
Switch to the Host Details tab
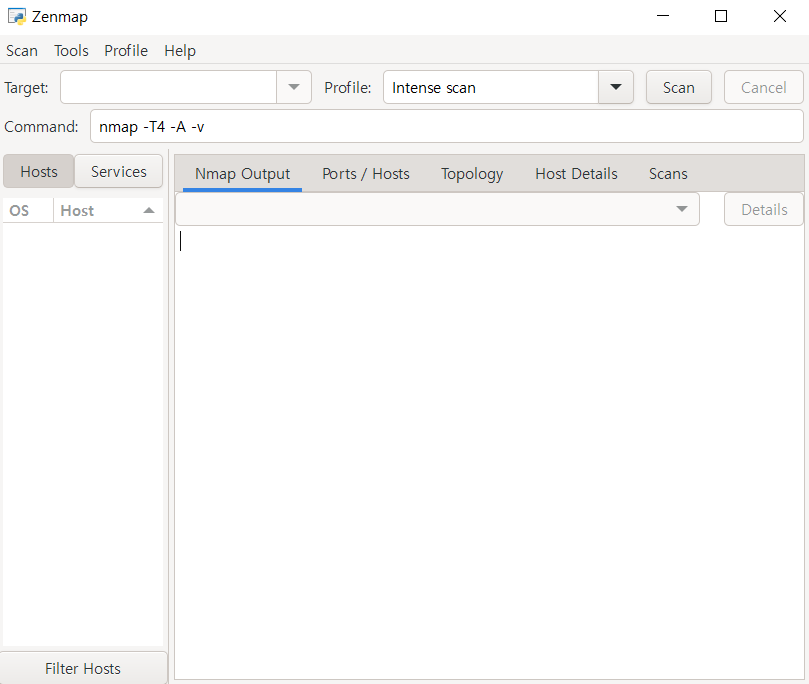point(576,174)
